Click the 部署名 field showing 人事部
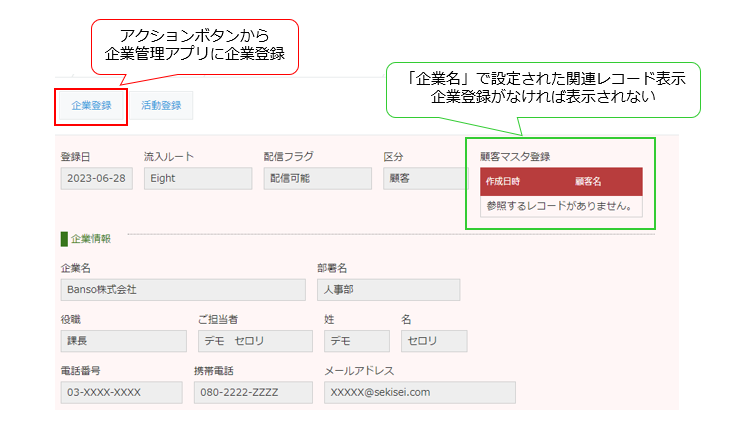739x434 pixels. 388,290
